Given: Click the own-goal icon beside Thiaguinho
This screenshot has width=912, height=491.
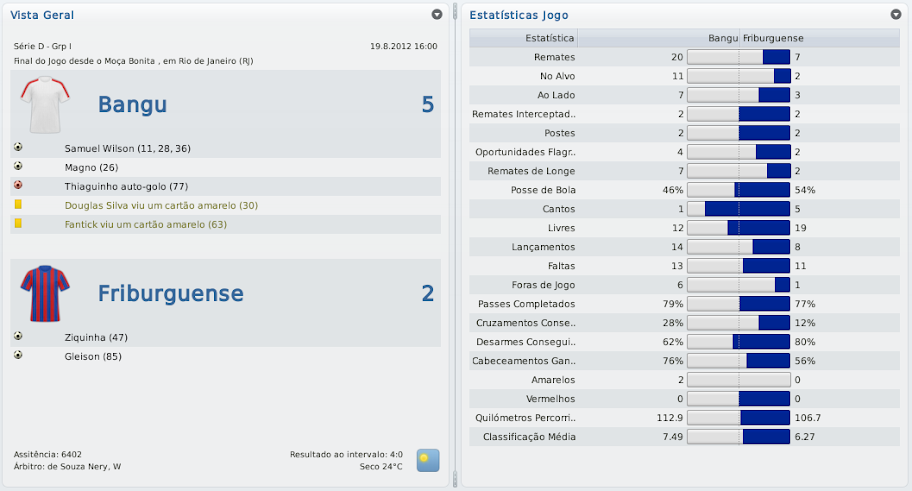Looking at the screenshot, I should (x=18, y=186).
